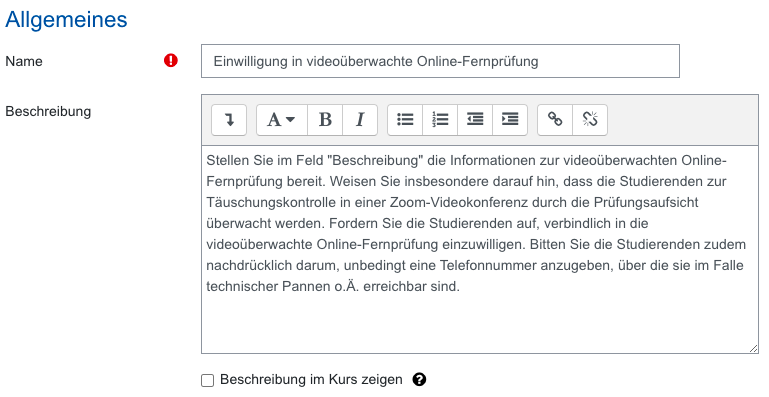Click the line starting "Fernprüfung bereit. Weisen Sie"
The height and width of the screenshot is (397, 769).
point(466,181)
